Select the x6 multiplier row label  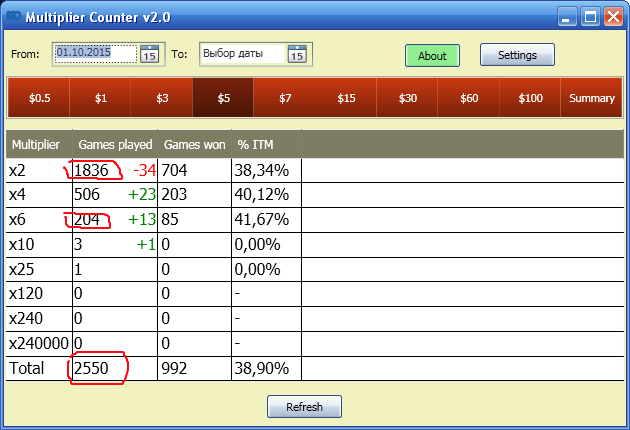point(17,219)
